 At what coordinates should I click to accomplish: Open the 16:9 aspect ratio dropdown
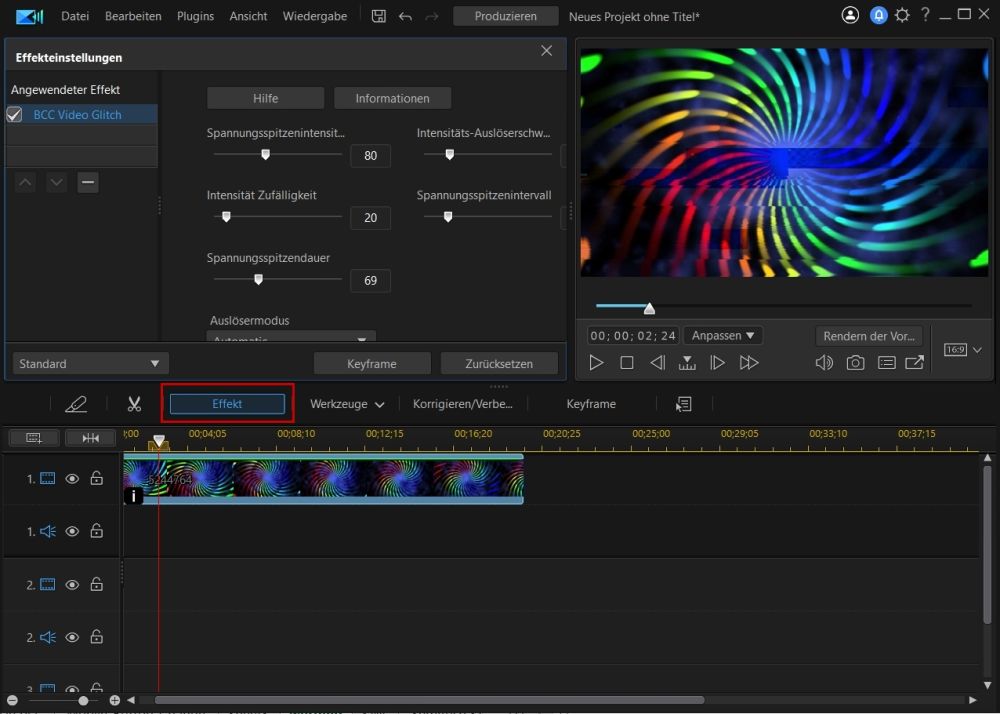click(962, 349)
